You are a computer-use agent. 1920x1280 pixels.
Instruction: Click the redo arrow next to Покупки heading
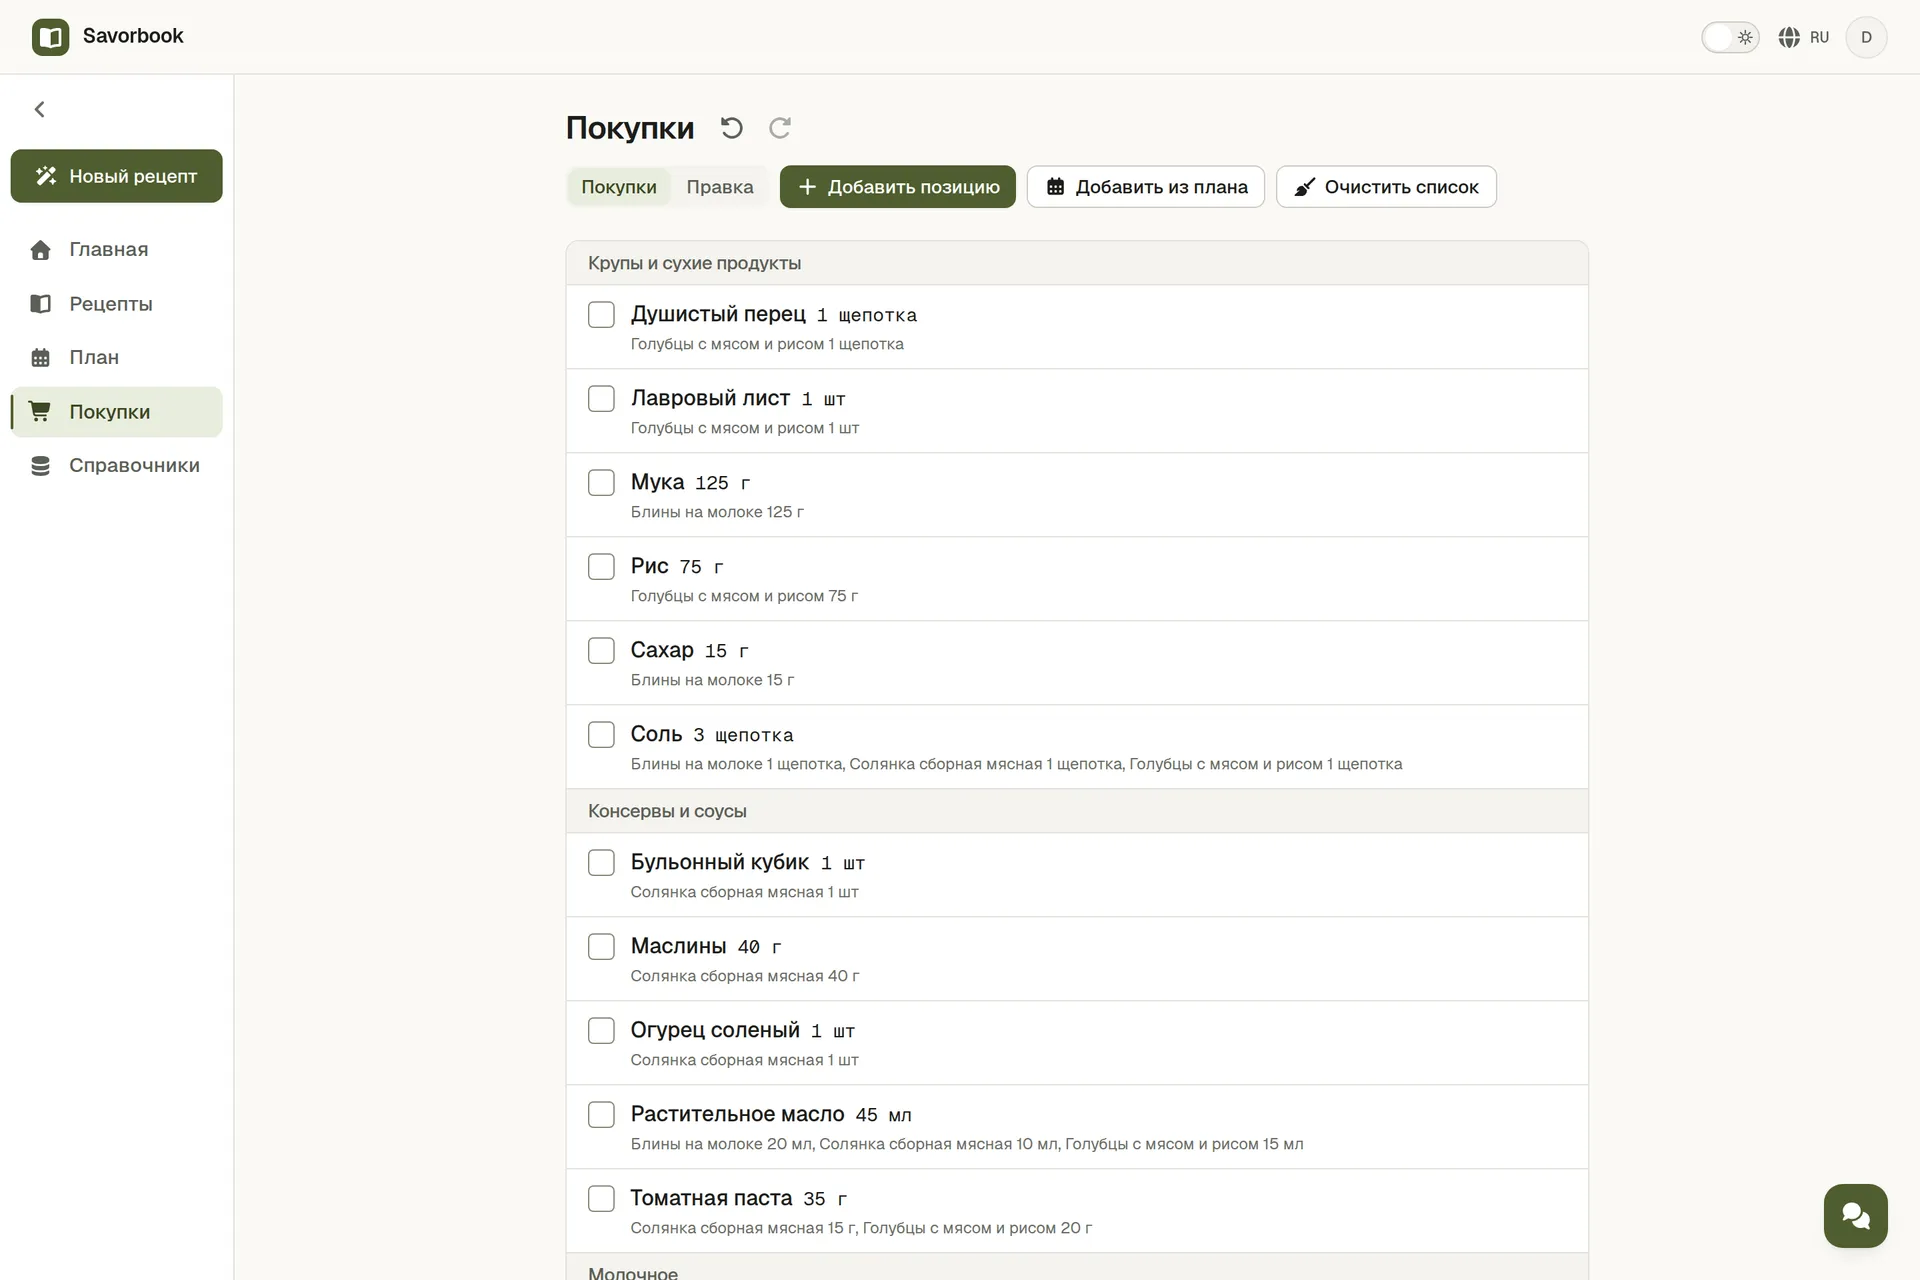[780, 128]
